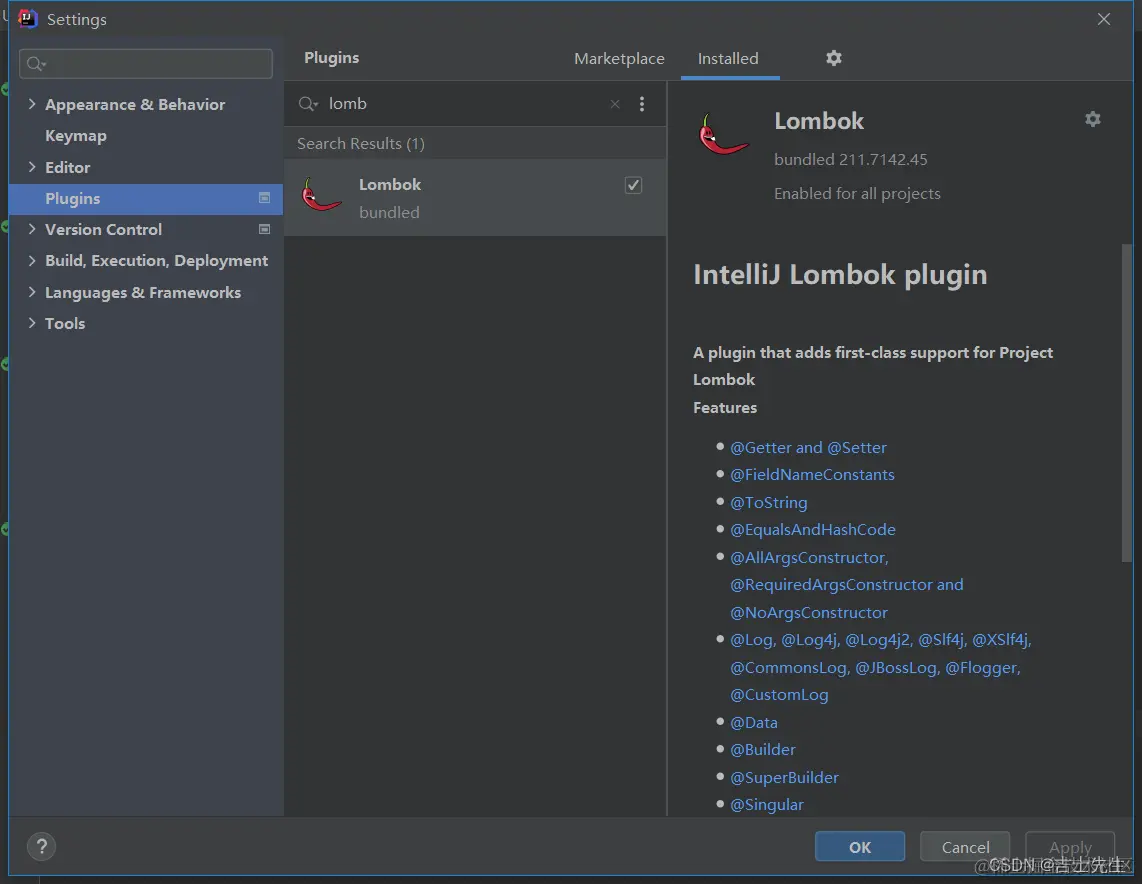Open the plugin search options three-dot menu
Viewport: 1142px width, 884px height.
(642, 104)
